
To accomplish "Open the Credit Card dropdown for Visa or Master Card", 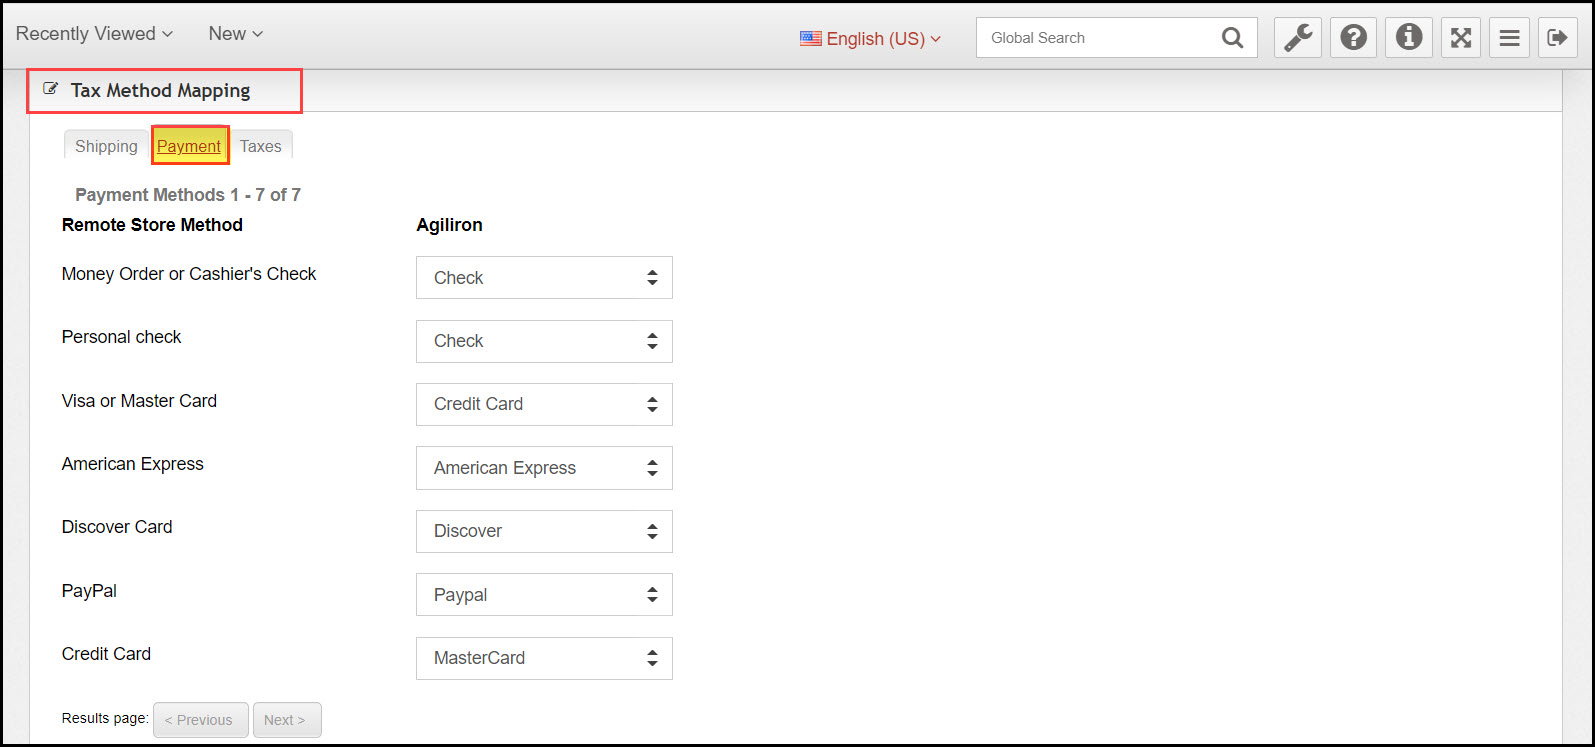I will (543, 404).
